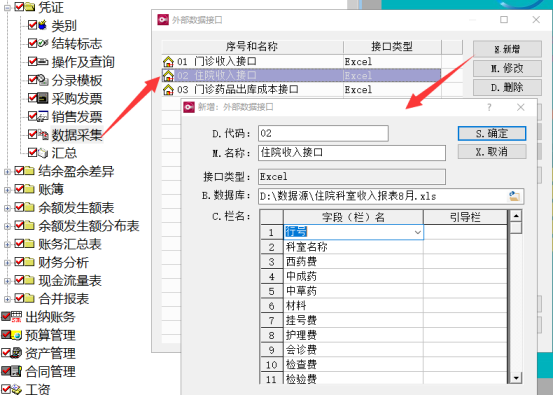Click the house icon of 03 门诊药品出库成本接口
Screen dimensions: 553x395
pos(169,90)
